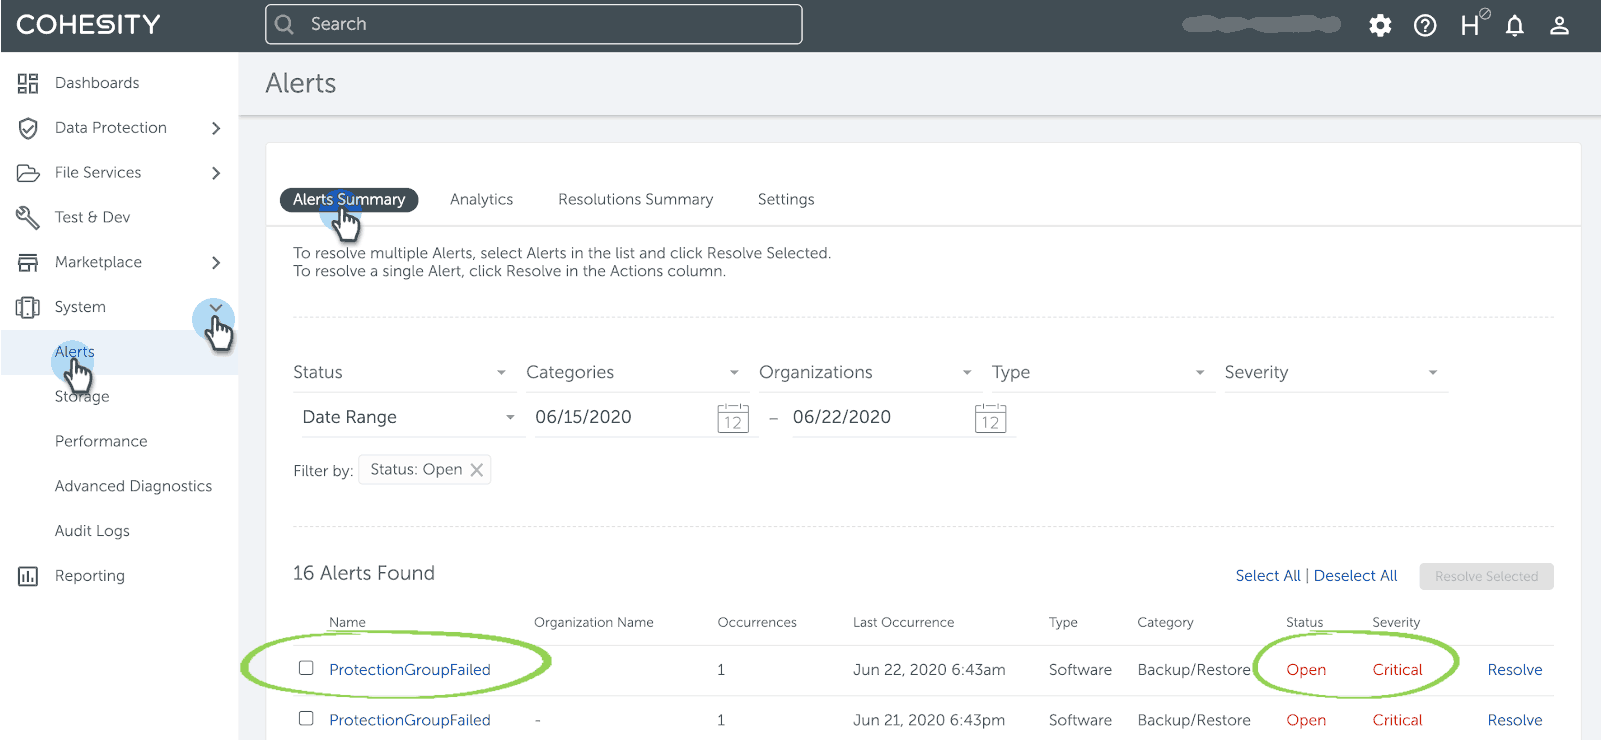Image resolution: width=1601 pixels, height=740 pixels.
Task: Open the user profile icon
Action: (x=1559, y=25)
